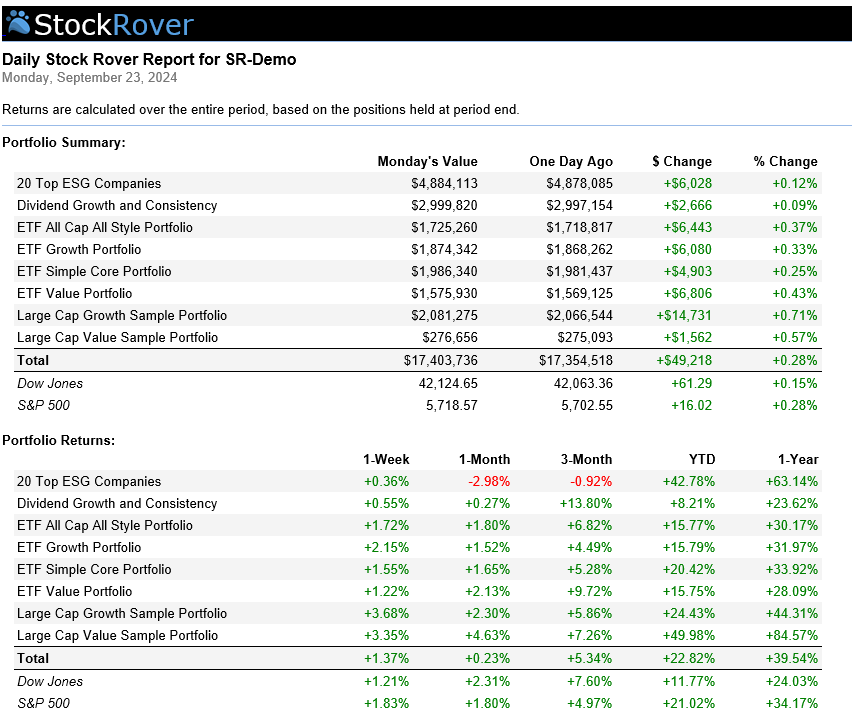This screenshot has width=863, height=727.
Task: Click the Monday's Value column header
Action: coord(427,161)
